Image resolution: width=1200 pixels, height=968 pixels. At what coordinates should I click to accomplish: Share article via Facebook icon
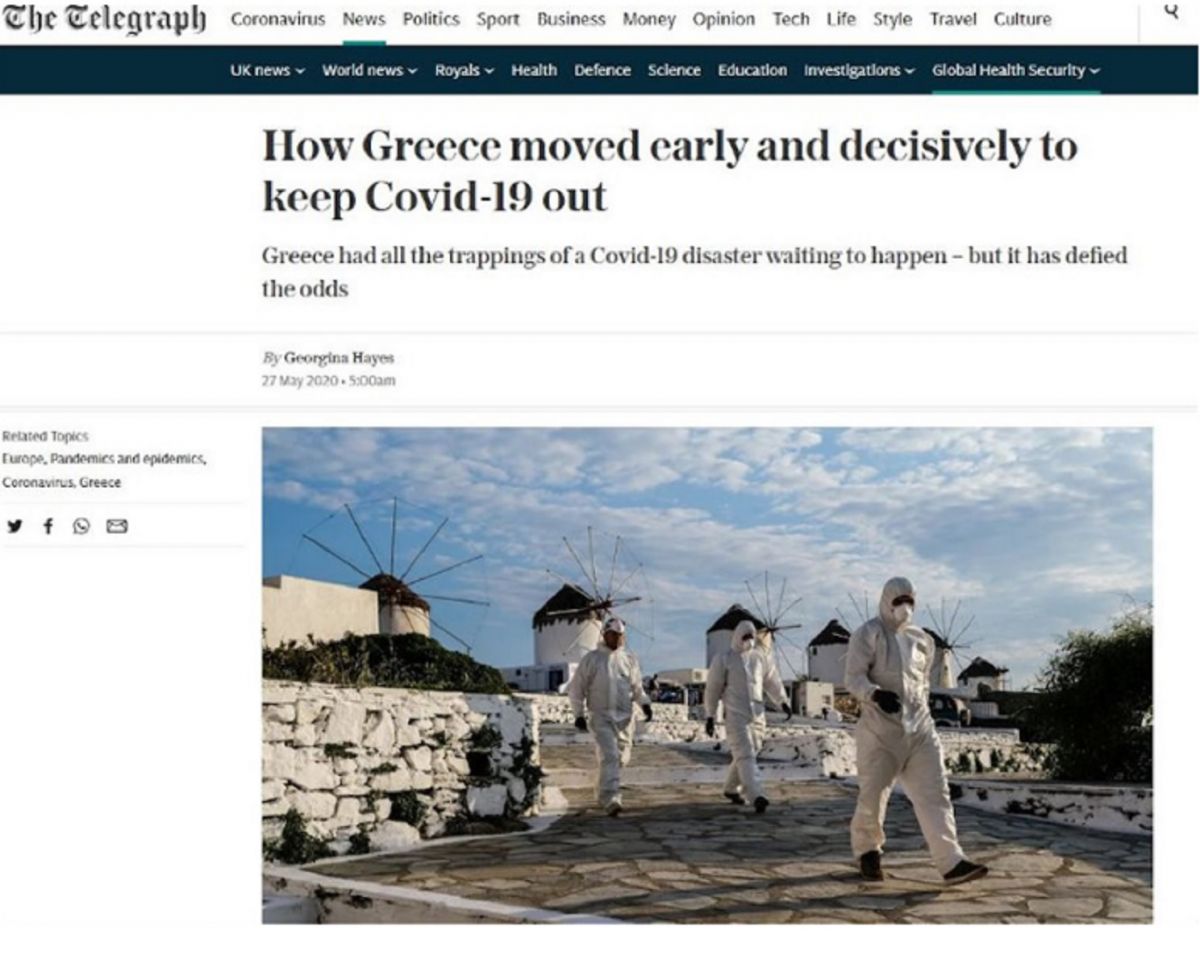48,526
